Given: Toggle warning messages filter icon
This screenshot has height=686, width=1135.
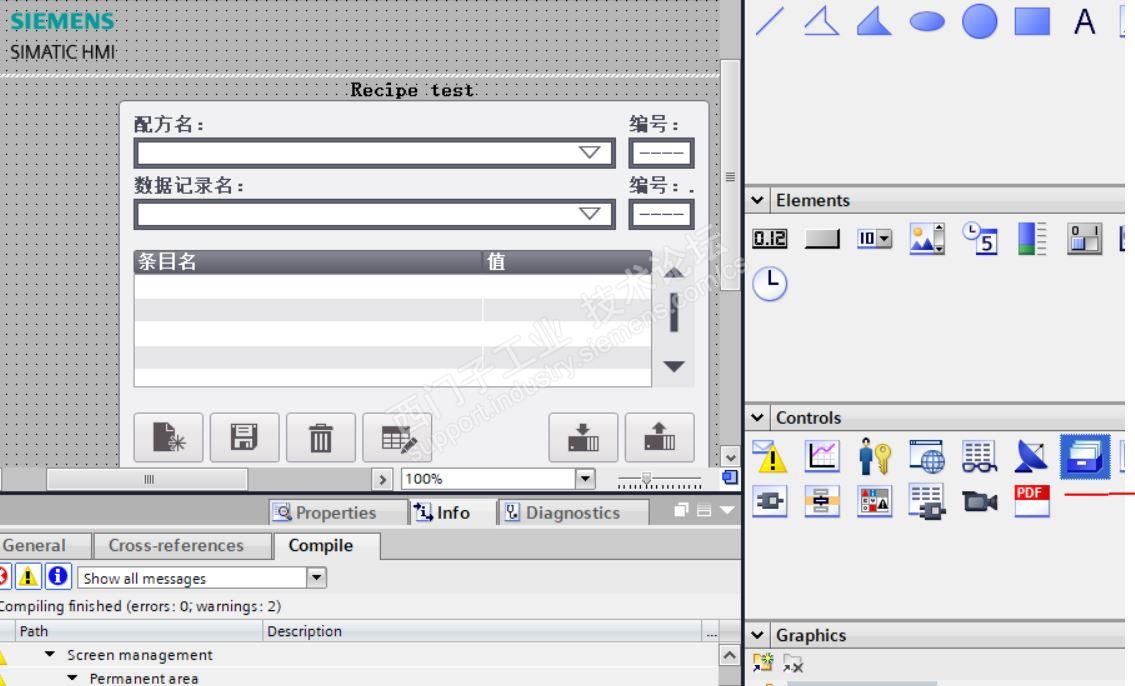Looking at the screenshot, I should [28, 577].
